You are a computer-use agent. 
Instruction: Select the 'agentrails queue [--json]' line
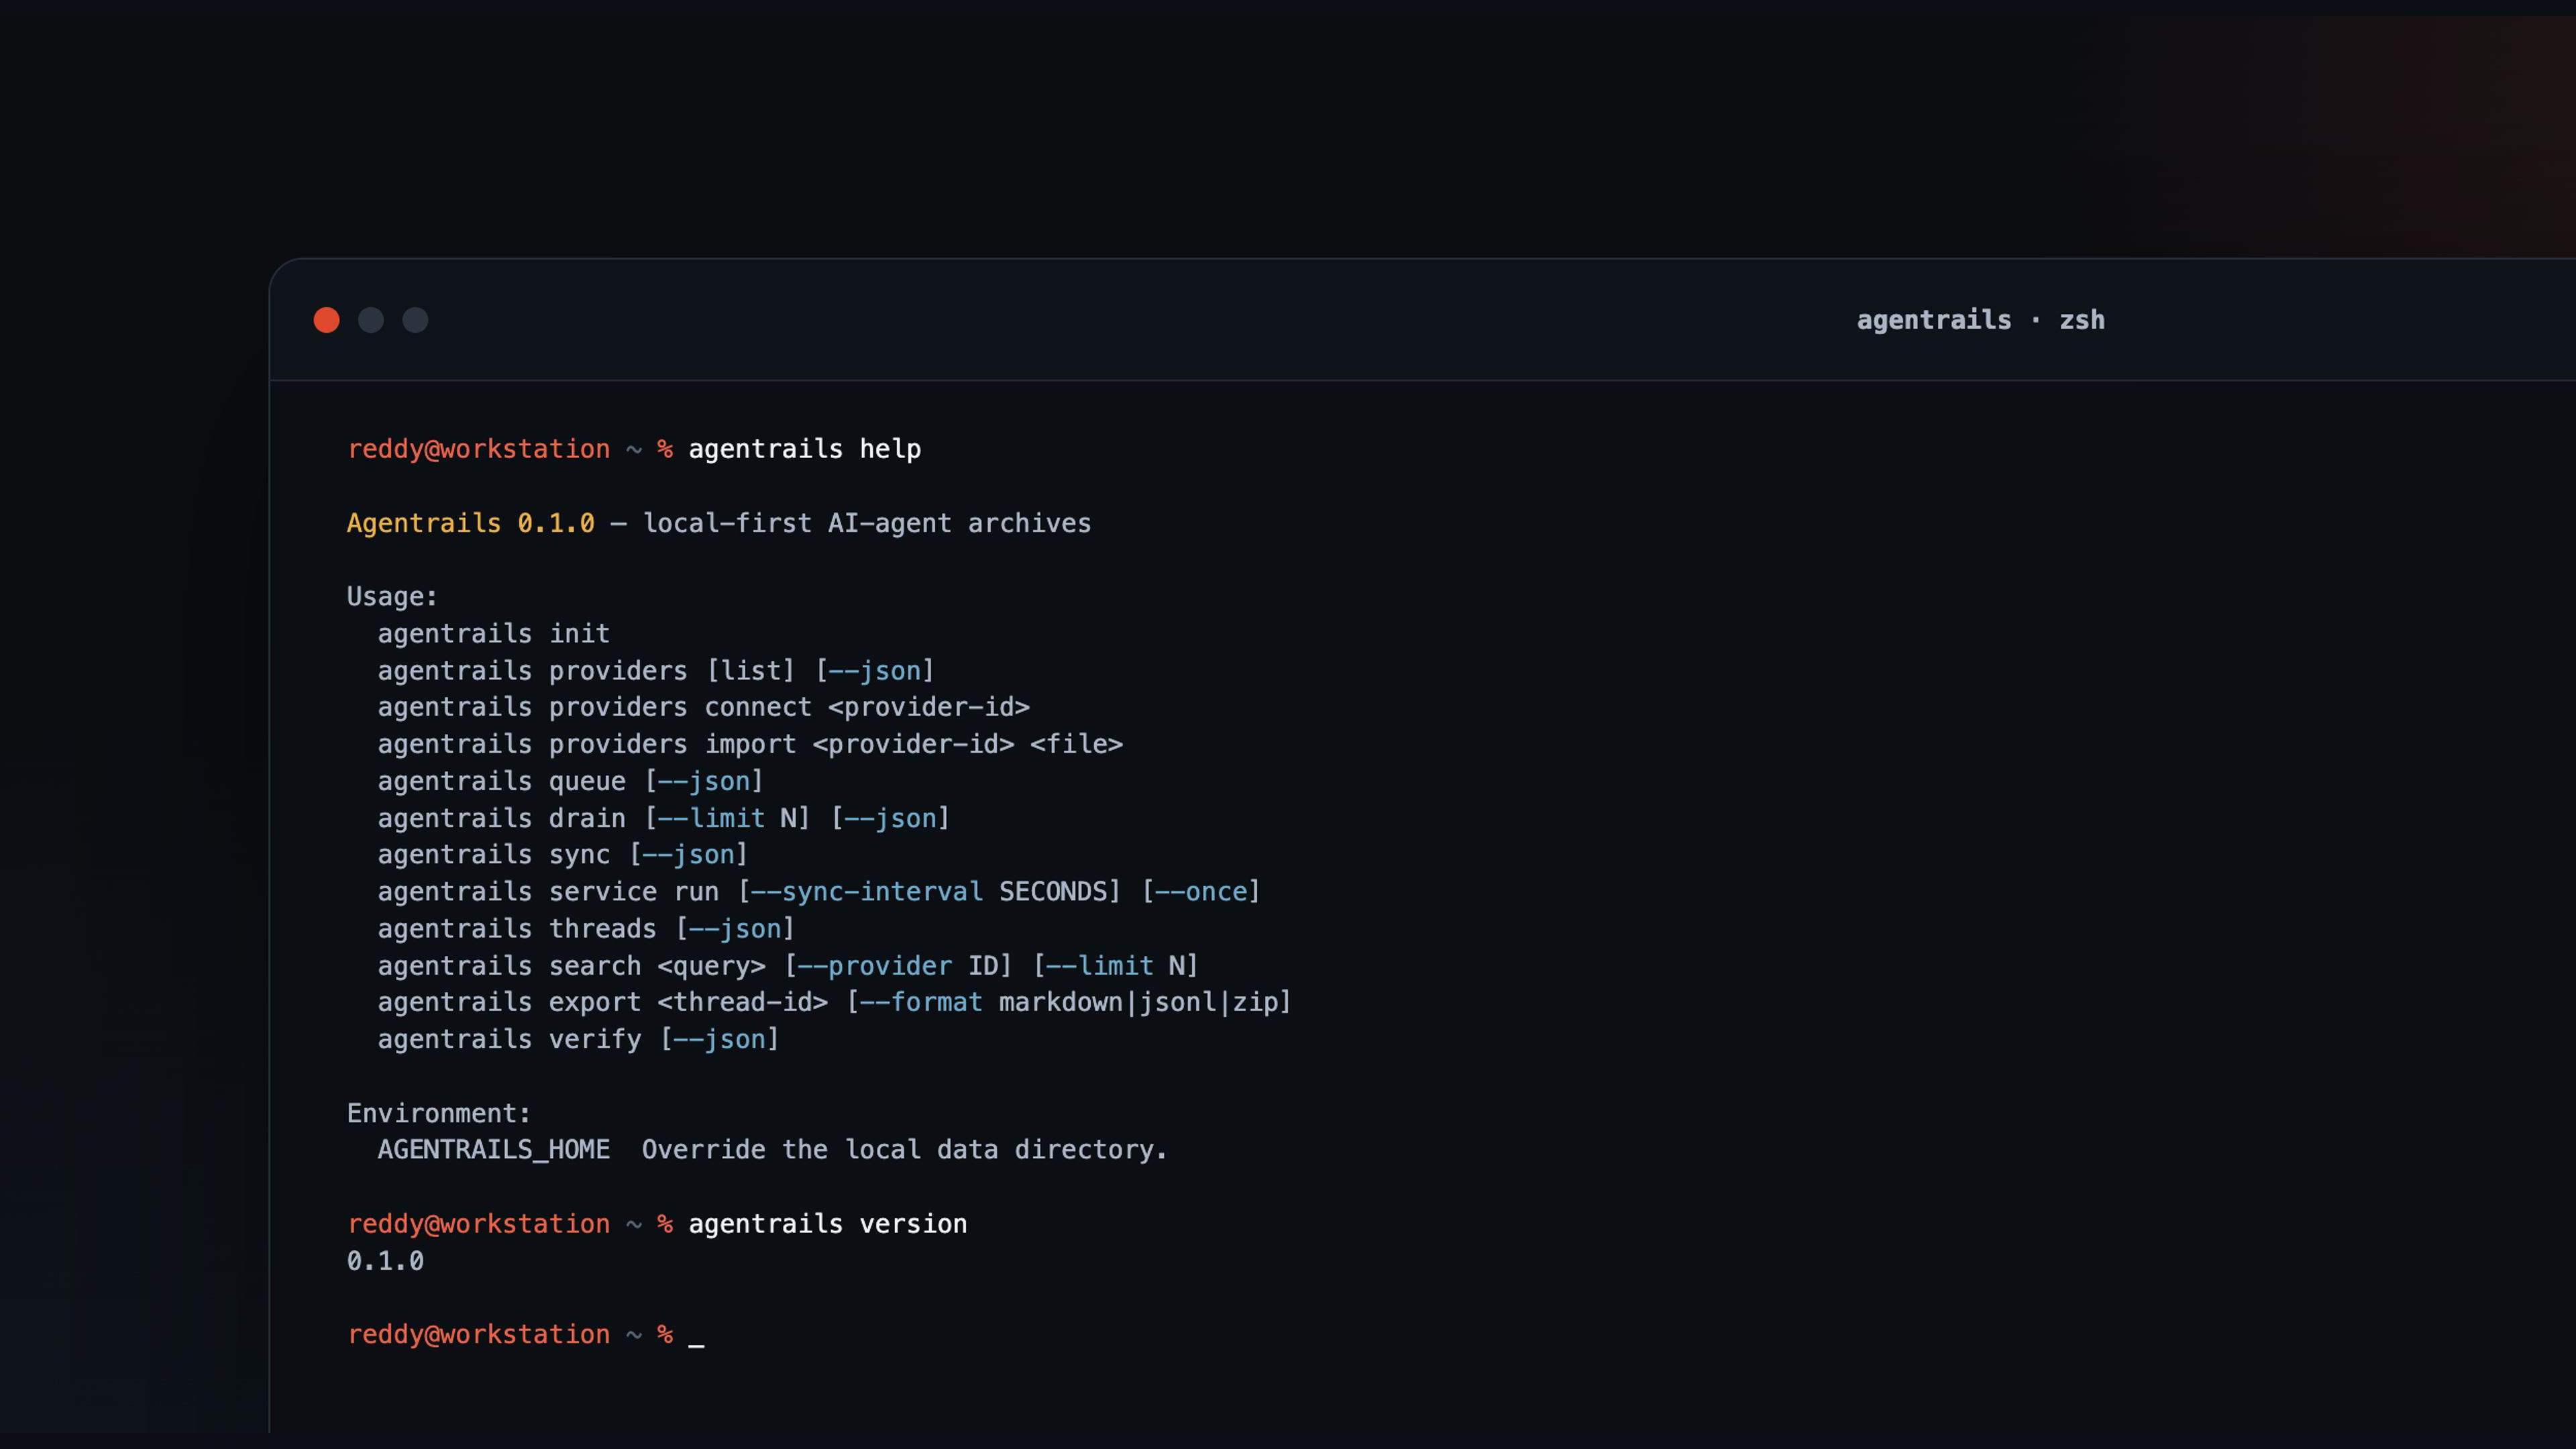pyautogui.click(x=570, y=781)
